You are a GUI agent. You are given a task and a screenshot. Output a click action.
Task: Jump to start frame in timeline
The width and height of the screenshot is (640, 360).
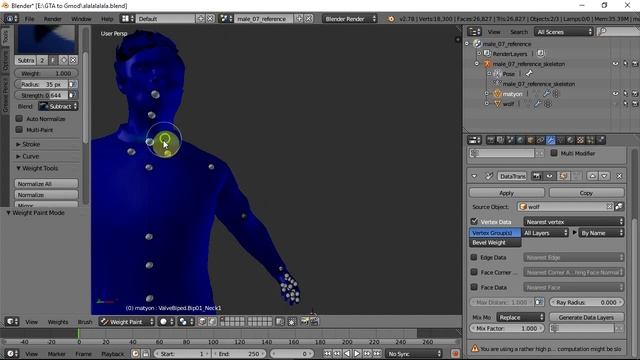tap(327, 353)
